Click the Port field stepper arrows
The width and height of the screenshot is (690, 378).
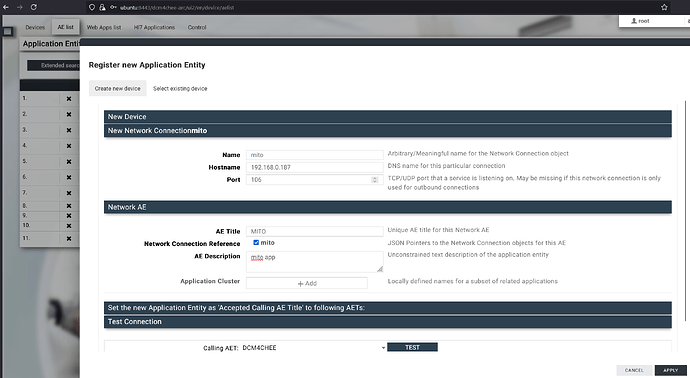tap(375, 180)
